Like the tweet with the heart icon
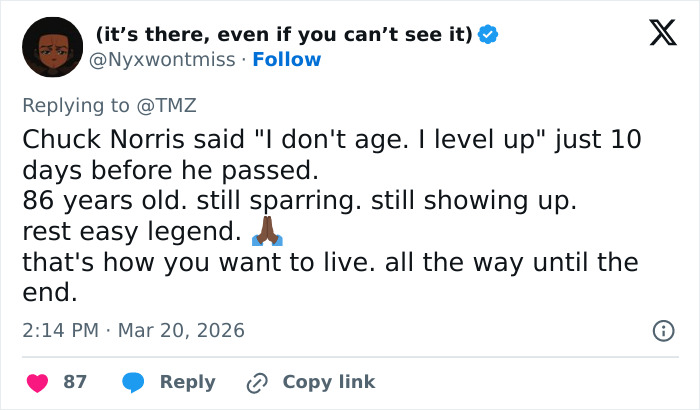 pyautogui.click(x=38, y=382)
